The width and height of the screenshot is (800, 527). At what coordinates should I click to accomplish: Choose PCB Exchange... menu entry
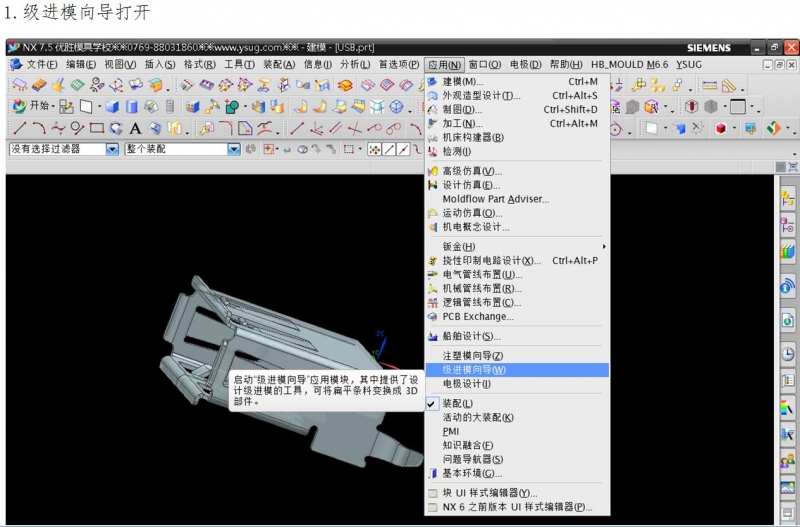[517, 316]
